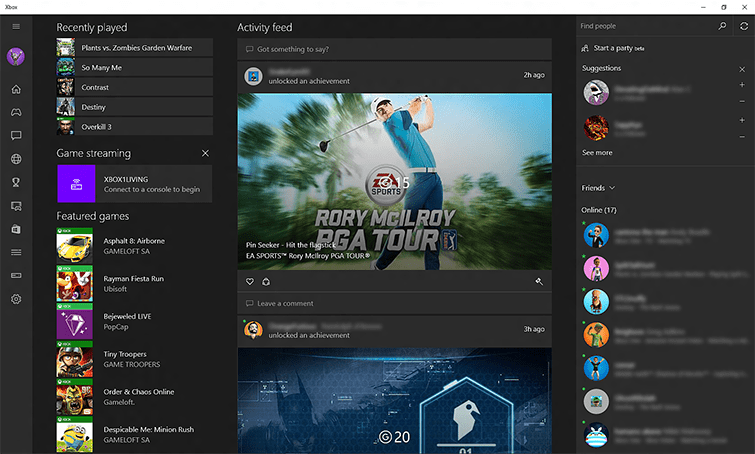Open your profile avatar in sidebar
The width and height of the screenshot is (755, 454).
(x=16, y=56)
